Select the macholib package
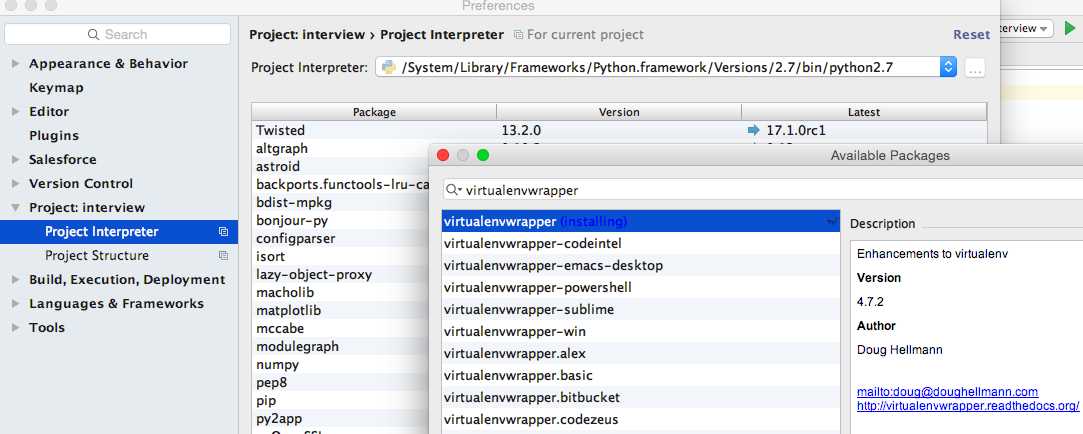 click(285, 292)
